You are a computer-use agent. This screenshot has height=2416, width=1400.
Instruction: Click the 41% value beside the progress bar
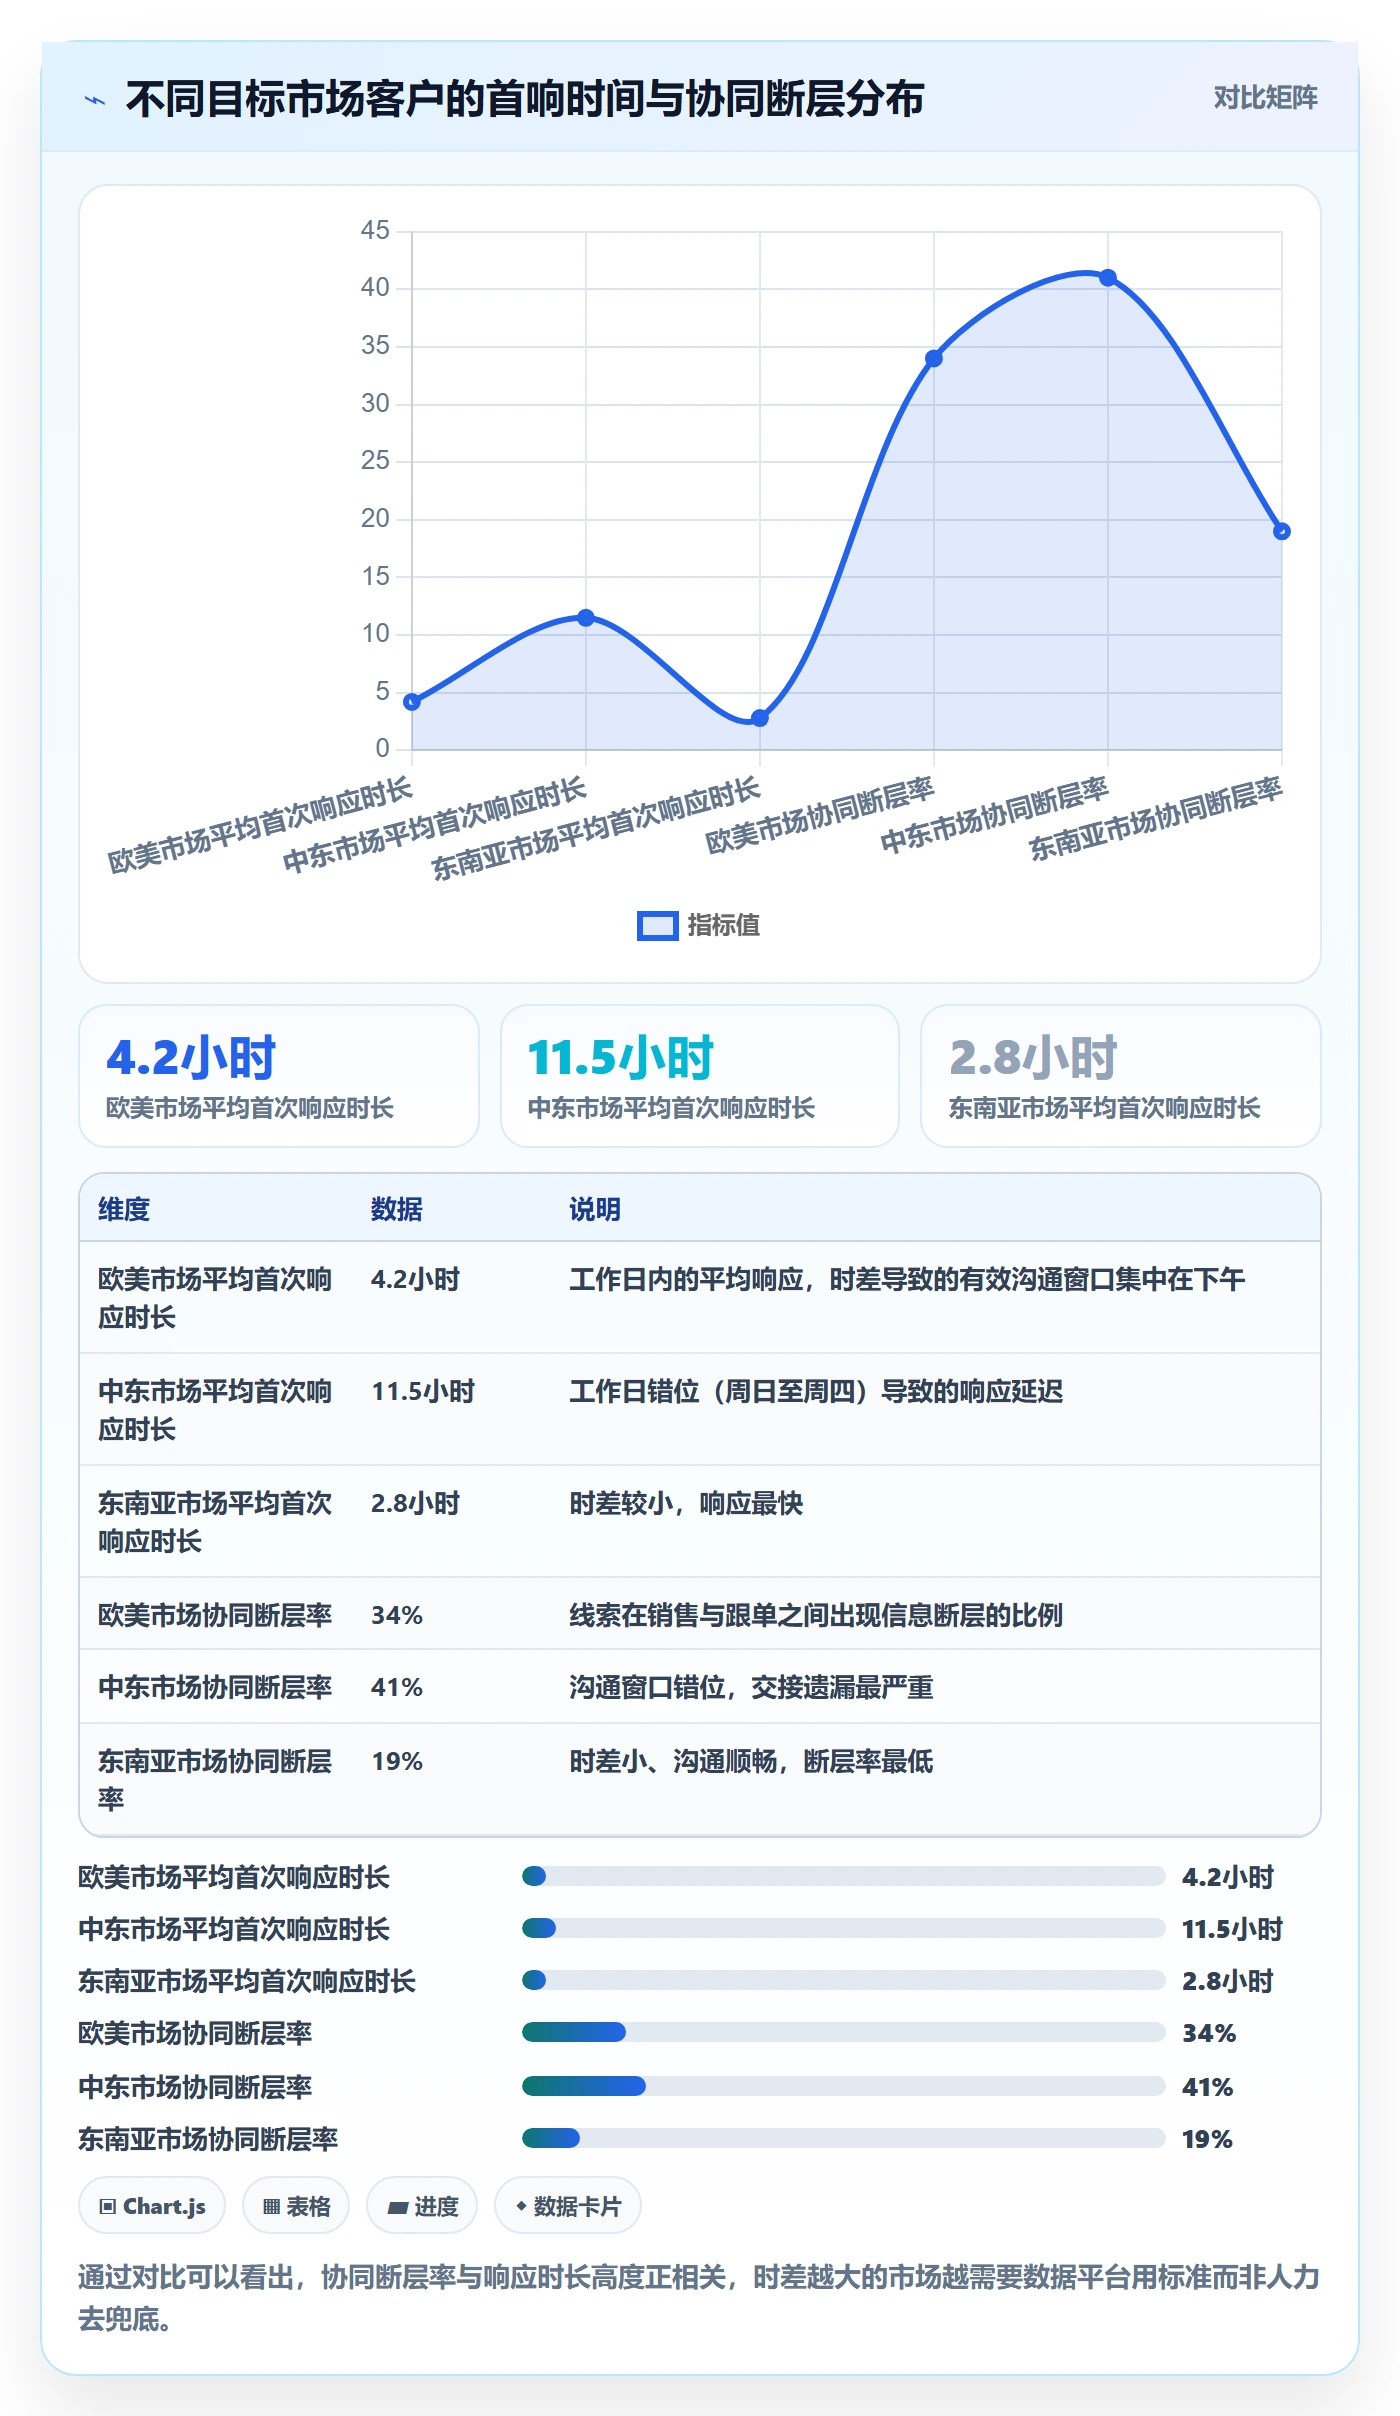pos(1208,2087)
